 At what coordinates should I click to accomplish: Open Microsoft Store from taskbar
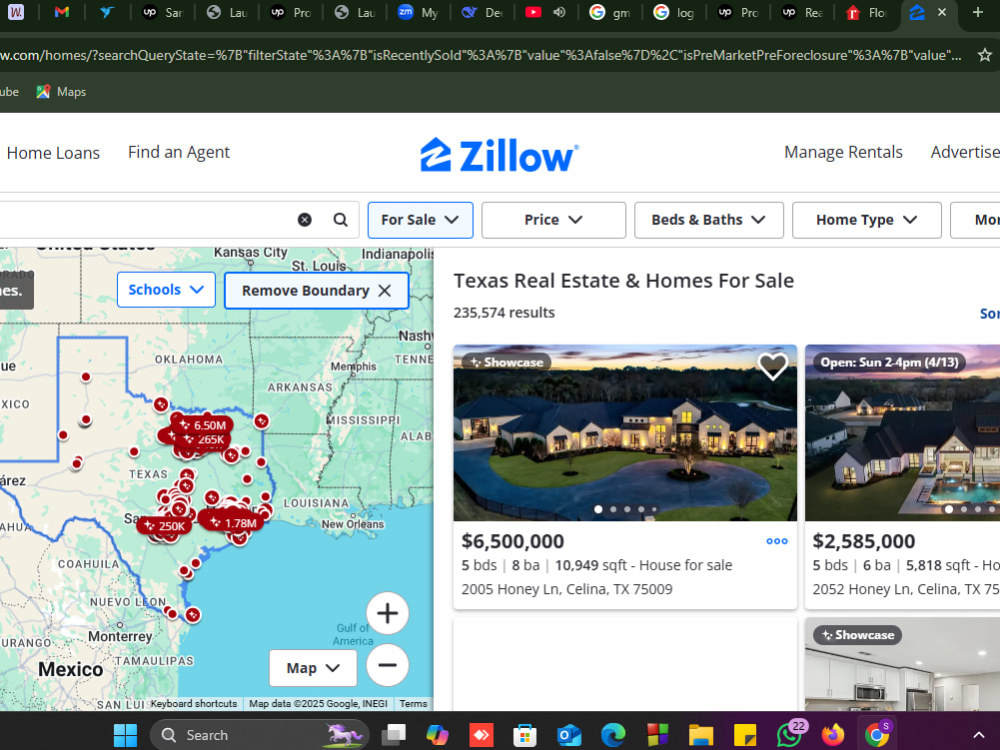(x=525, y=735)
